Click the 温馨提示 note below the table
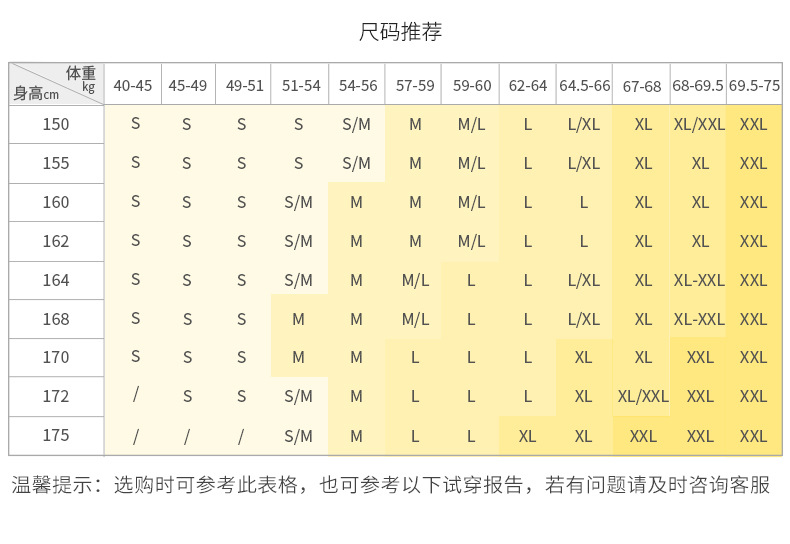 click(x=390, y=485)
